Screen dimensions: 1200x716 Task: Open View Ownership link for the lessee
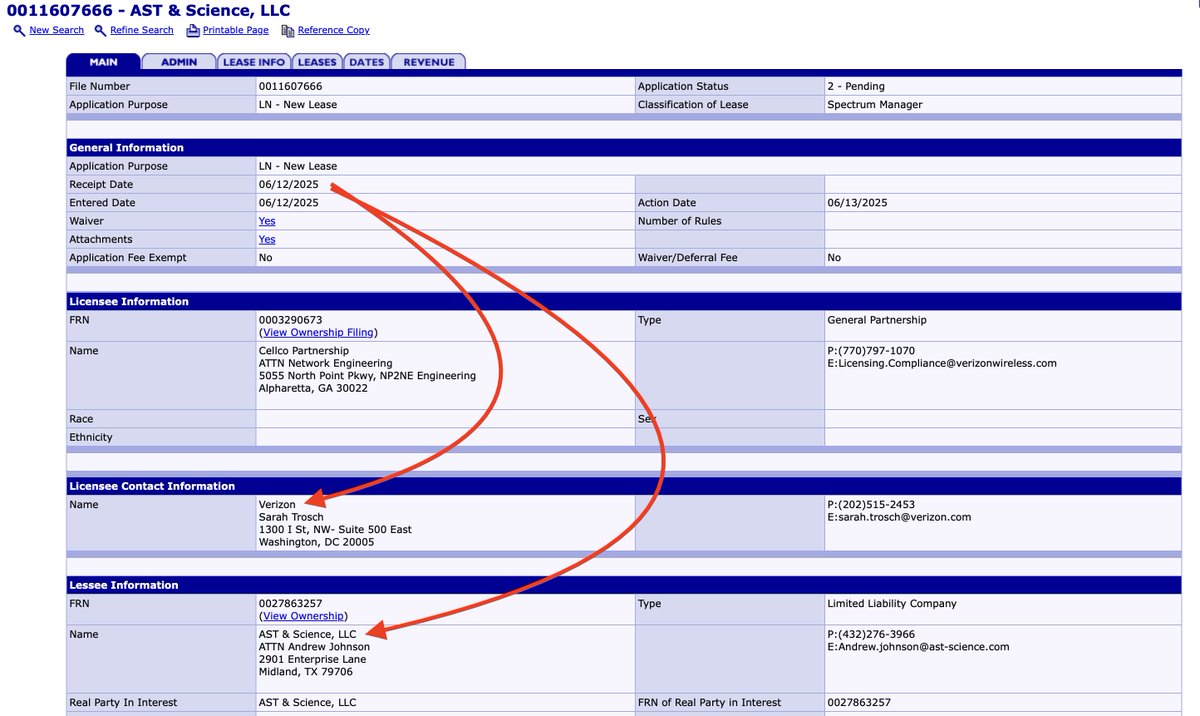point(303,616)
